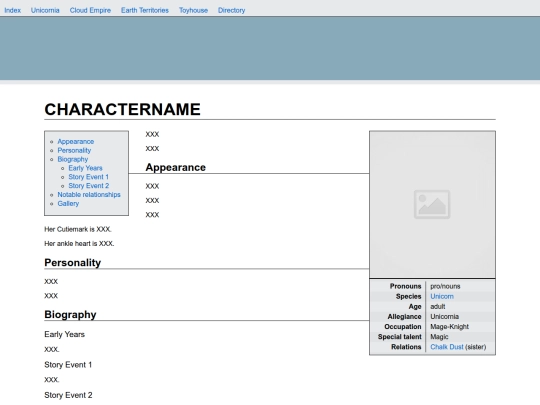Click the Age label in infobox

[x=415, y=307]
